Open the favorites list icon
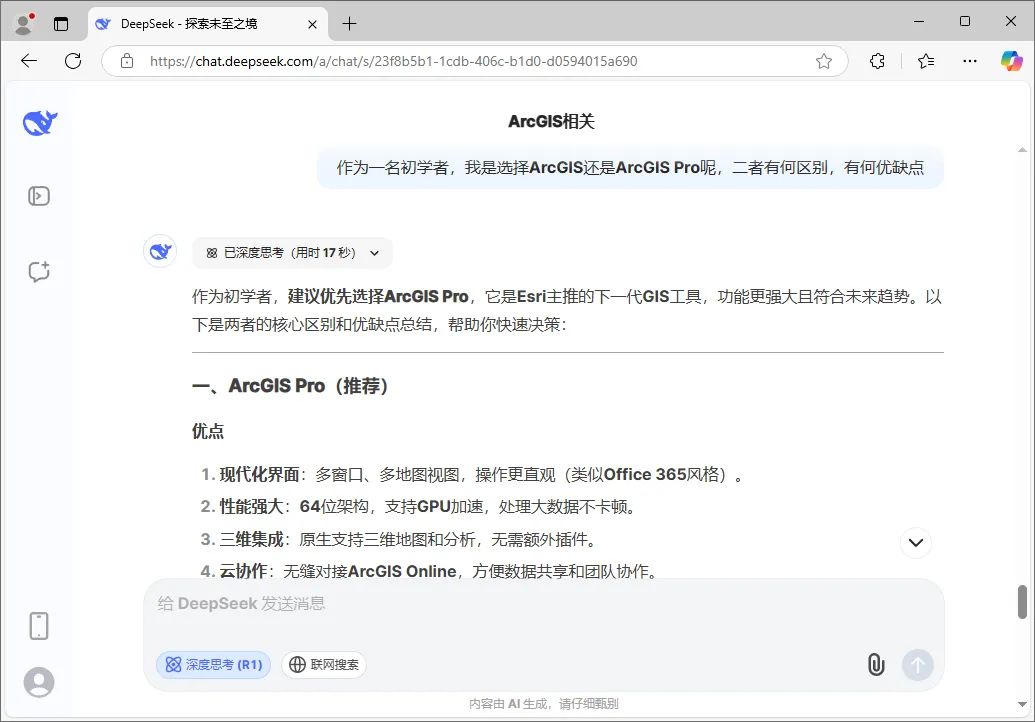 (925, 61)
